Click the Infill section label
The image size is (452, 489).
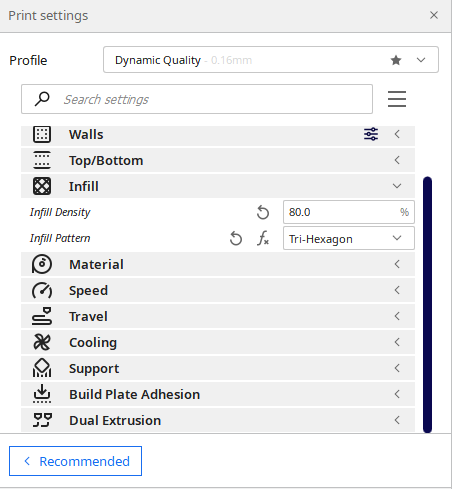[x=84, y=186]
